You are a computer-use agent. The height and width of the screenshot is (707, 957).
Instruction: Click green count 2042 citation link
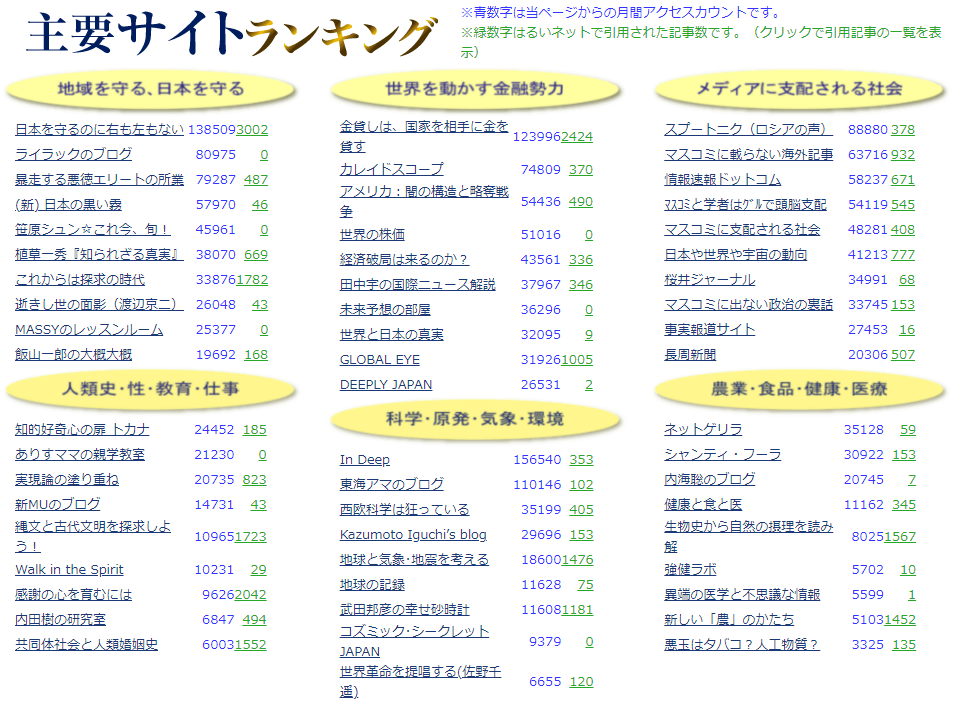250,595
